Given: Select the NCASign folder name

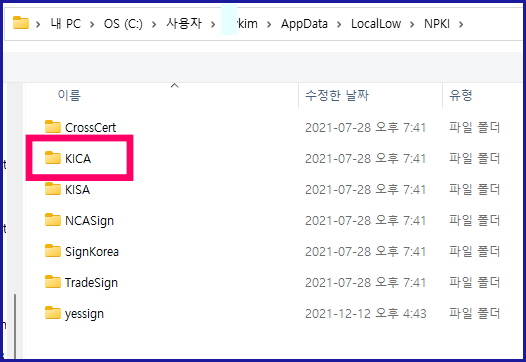Looking at the screenshot, I should [x=89, y=221].
